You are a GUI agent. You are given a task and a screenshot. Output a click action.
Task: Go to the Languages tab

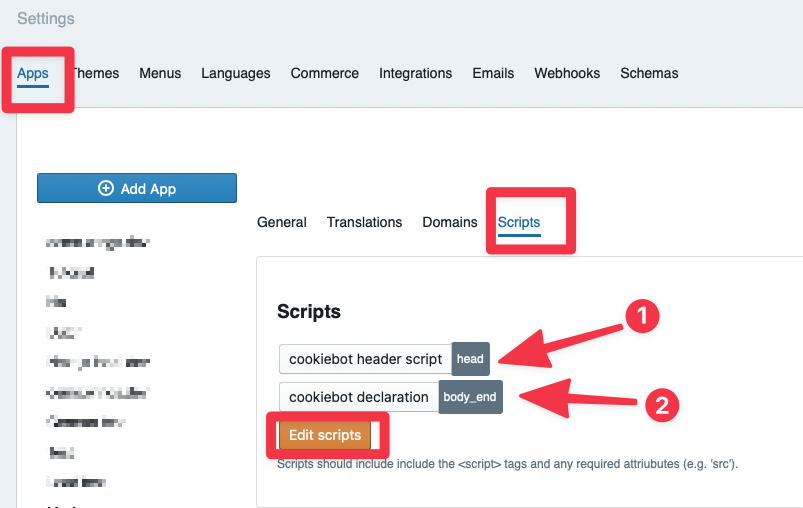(235, 73)
